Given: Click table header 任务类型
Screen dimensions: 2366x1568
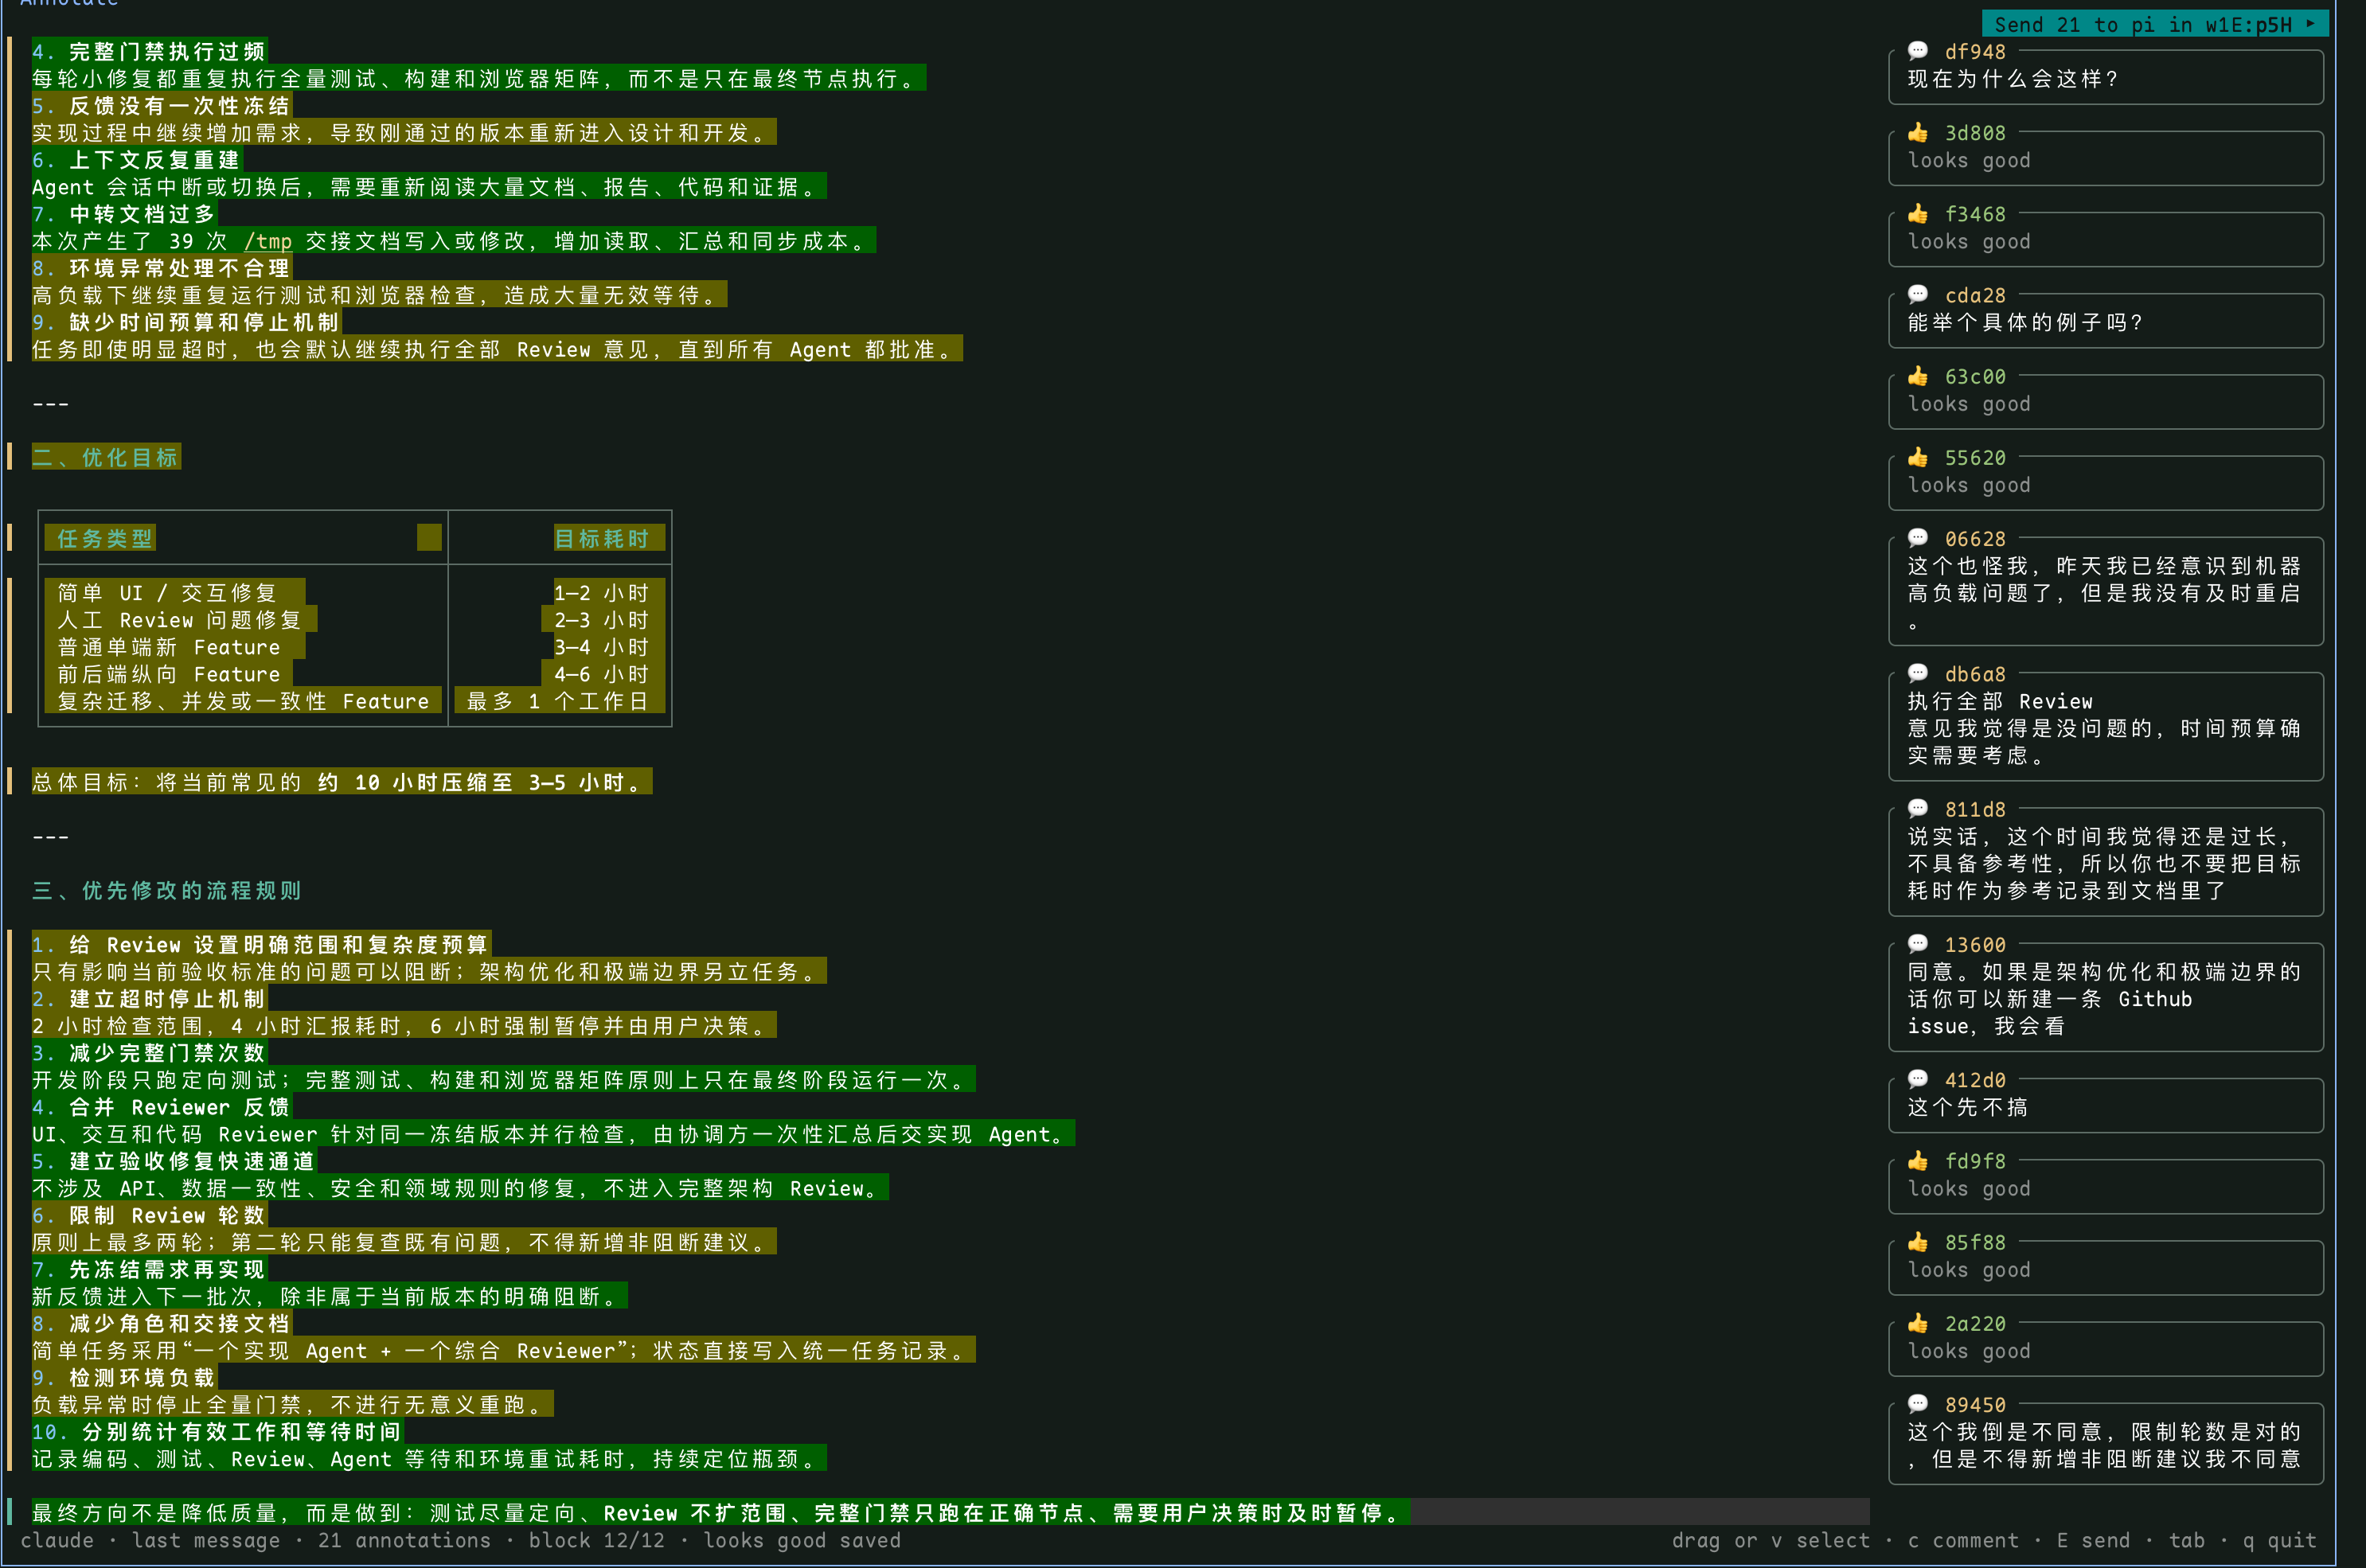Looking at the screenshot, I should coord(105,538).
